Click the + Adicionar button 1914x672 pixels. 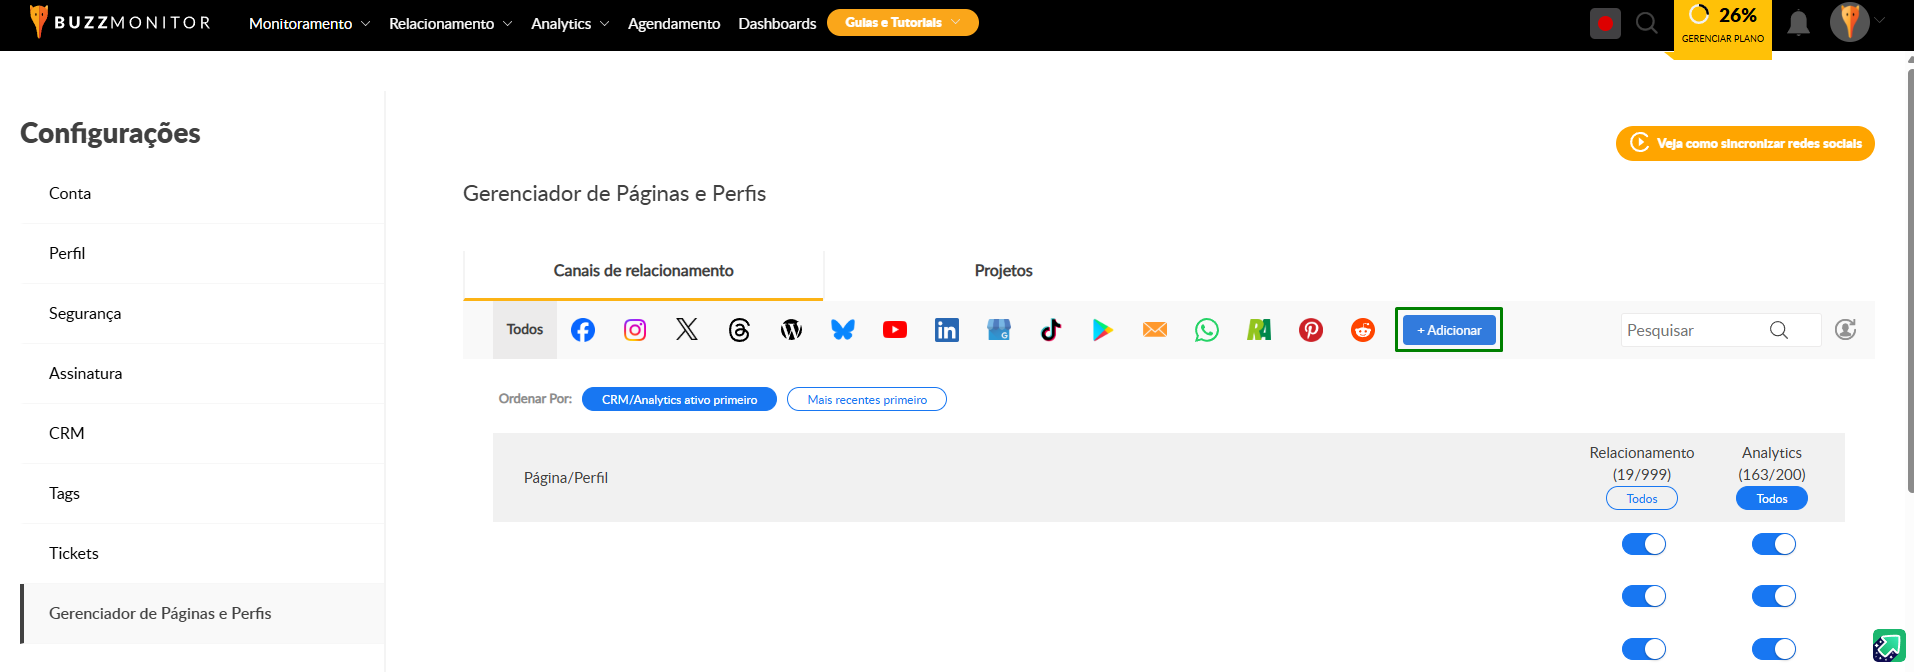[1449, 330]
